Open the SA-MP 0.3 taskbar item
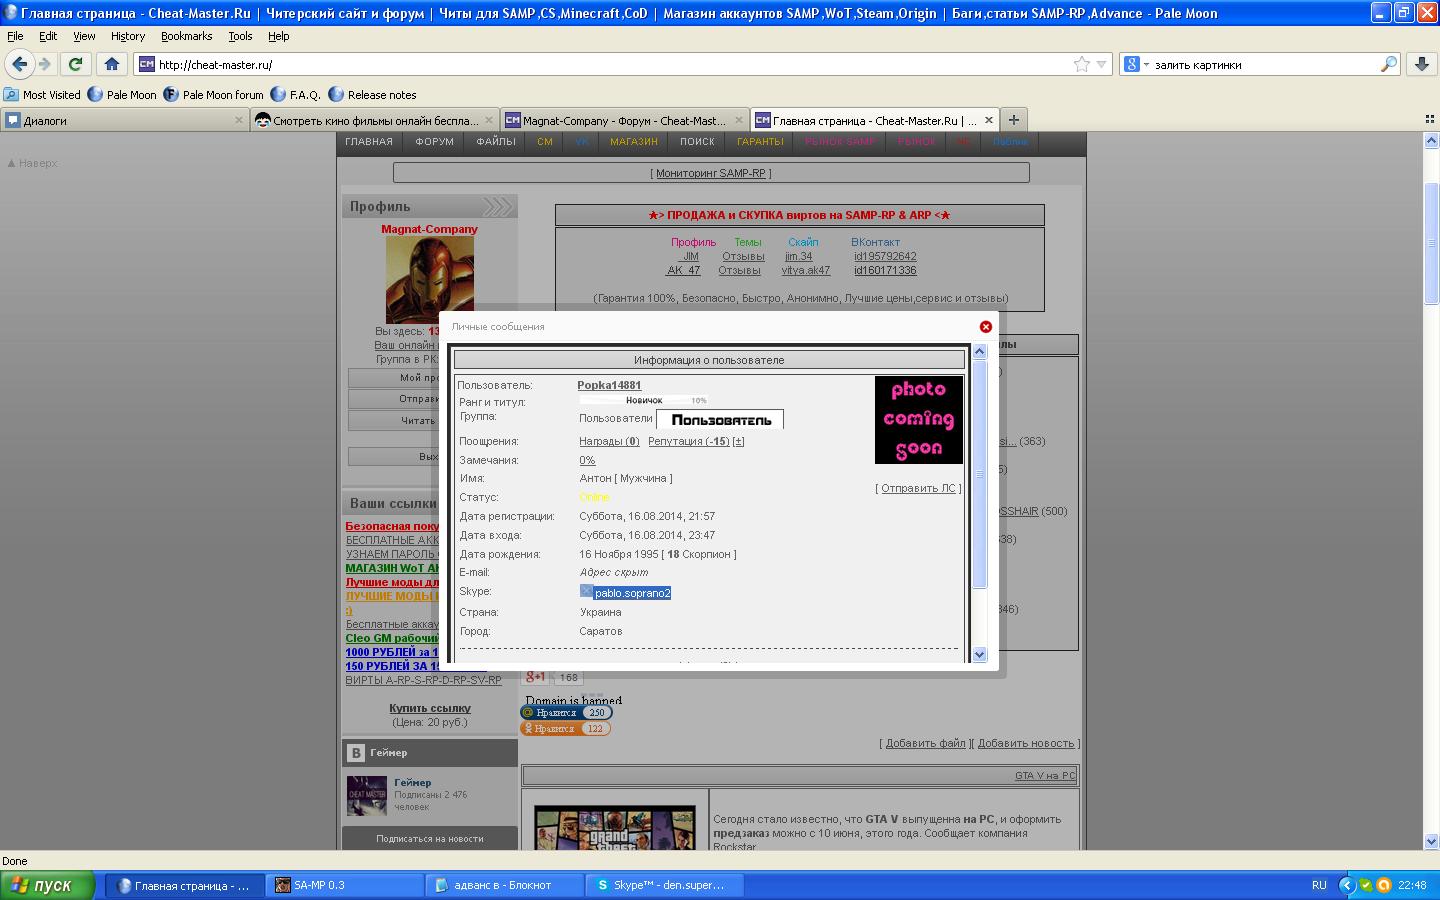Viewport: 1440px width, 900px height. (345, 885)
